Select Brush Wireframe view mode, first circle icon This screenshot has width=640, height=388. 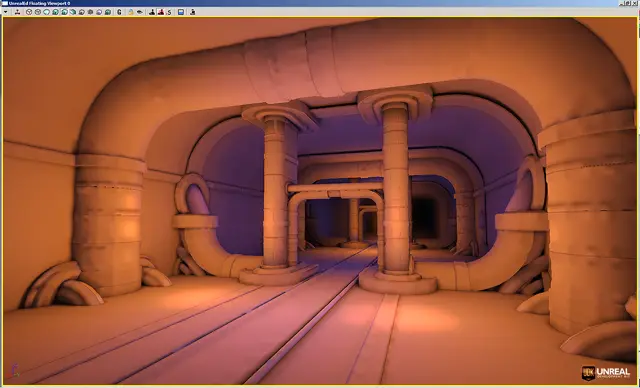pyautogui.click(x=29, y=12)
